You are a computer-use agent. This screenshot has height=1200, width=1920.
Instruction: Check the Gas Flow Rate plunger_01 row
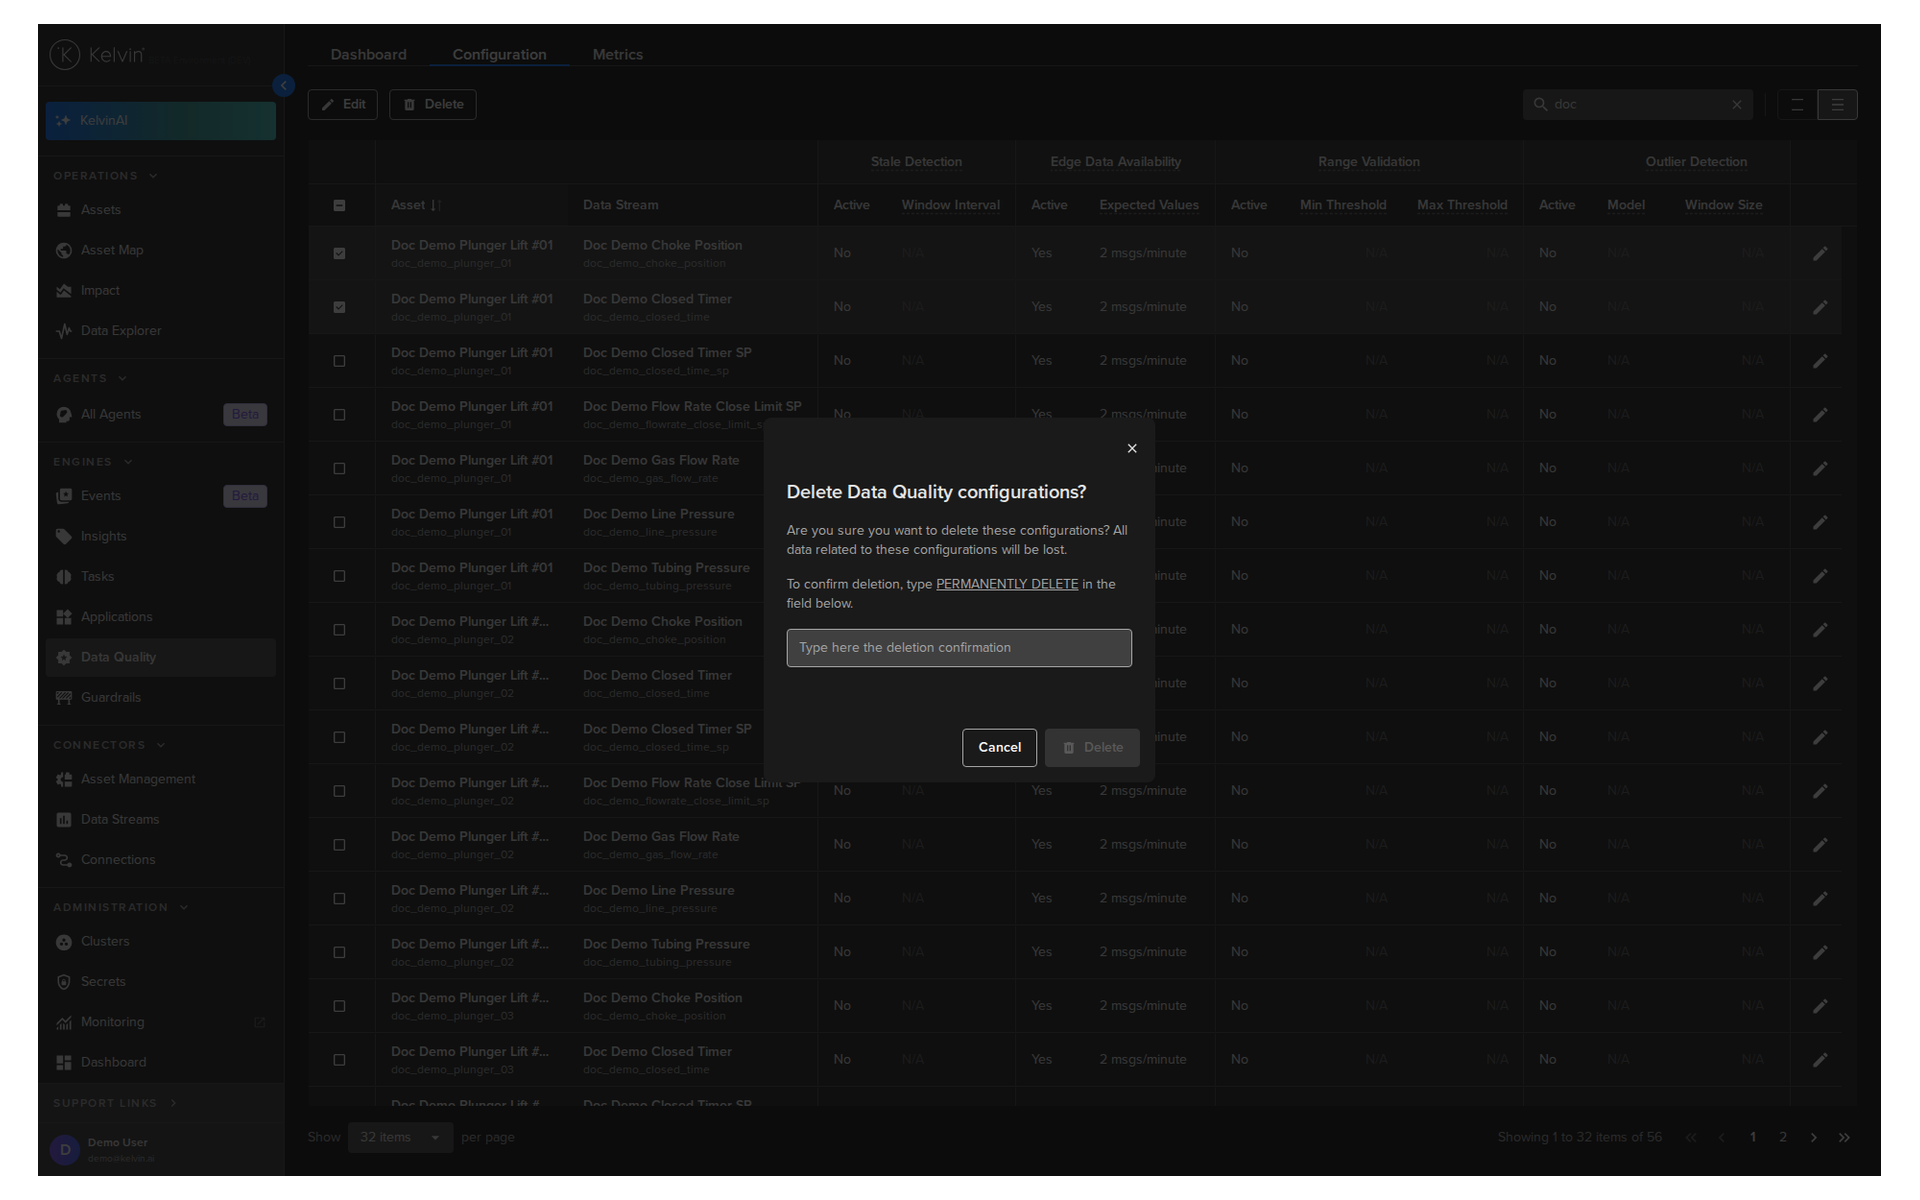pos(339,468)
